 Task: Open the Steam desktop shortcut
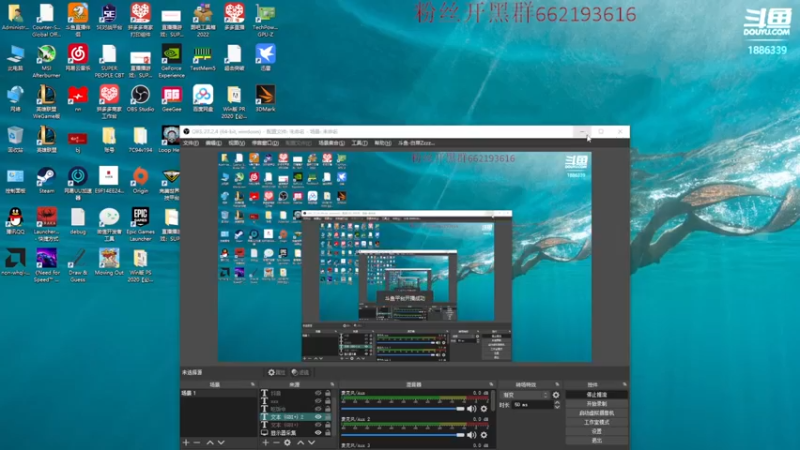46,180
